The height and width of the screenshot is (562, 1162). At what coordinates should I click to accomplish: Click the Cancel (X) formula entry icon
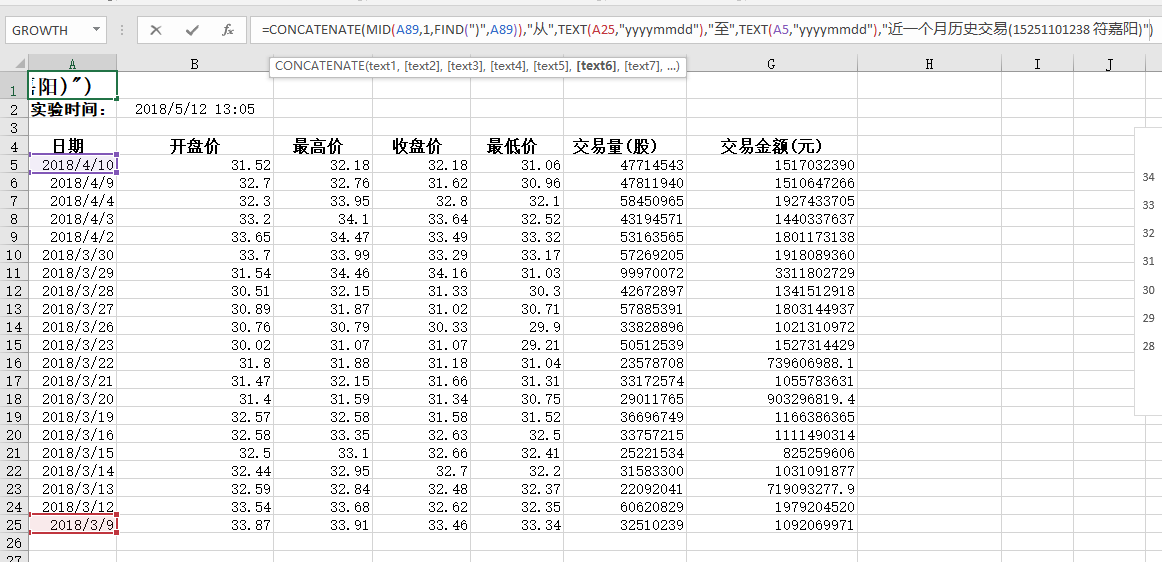coord(156,30)
